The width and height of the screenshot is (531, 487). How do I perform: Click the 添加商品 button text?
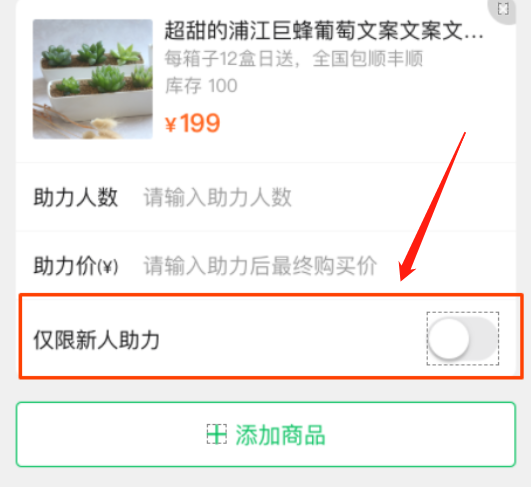(280, 435)
